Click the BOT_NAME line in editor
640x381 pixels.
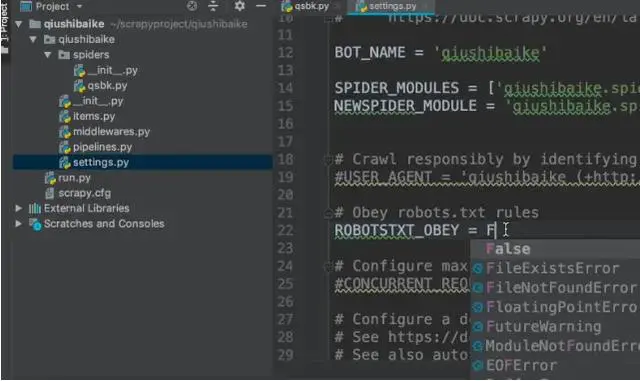441,53
